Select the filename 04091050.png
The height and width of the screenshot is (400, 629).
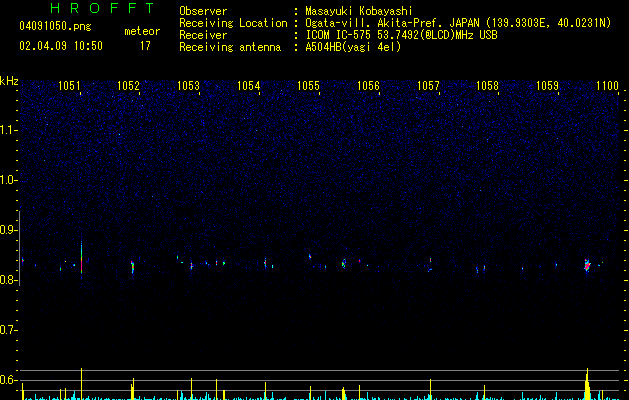point(55,26)
